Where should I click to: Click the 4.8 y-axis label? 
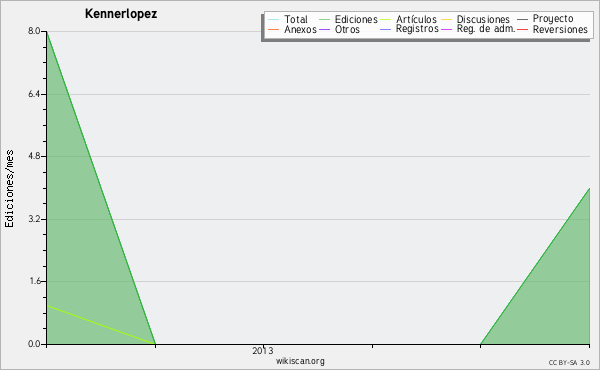tap(34, 156)
